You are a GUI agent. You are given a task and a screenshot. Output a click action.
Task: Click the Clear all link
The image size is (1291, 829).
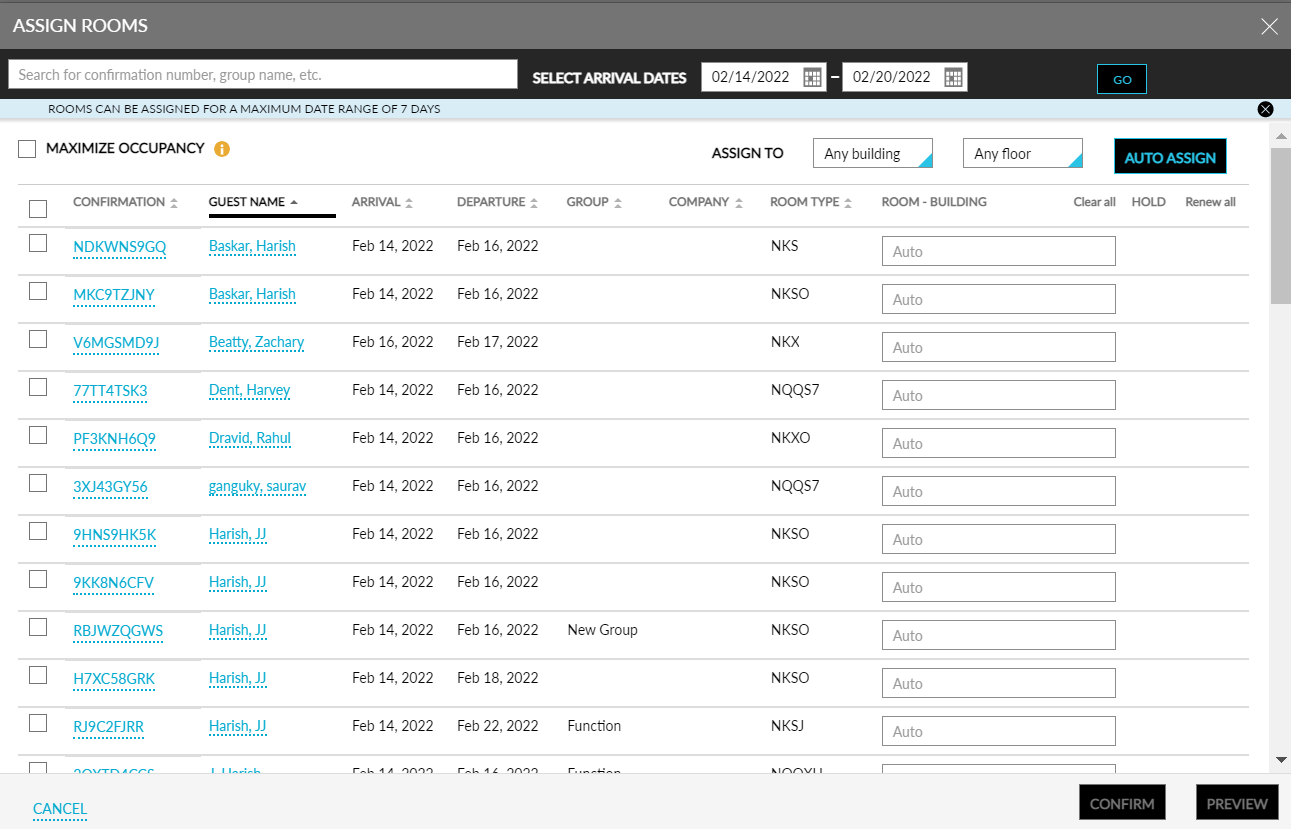tap(1094, 201)
